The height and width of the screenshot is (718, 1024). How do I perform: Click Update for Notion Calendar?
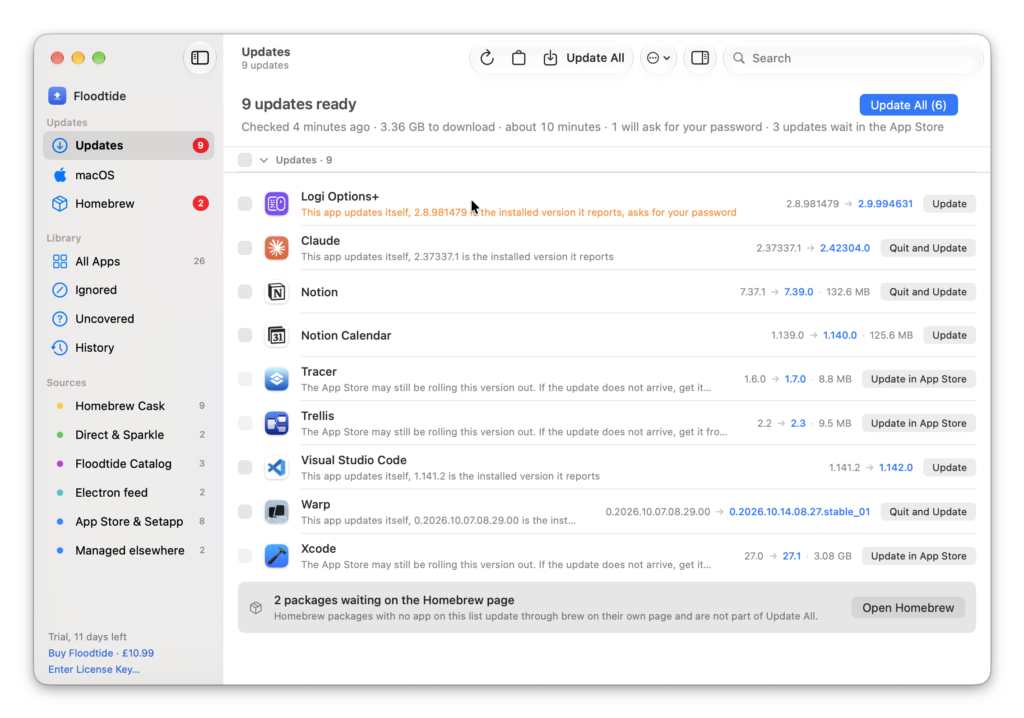949,336
